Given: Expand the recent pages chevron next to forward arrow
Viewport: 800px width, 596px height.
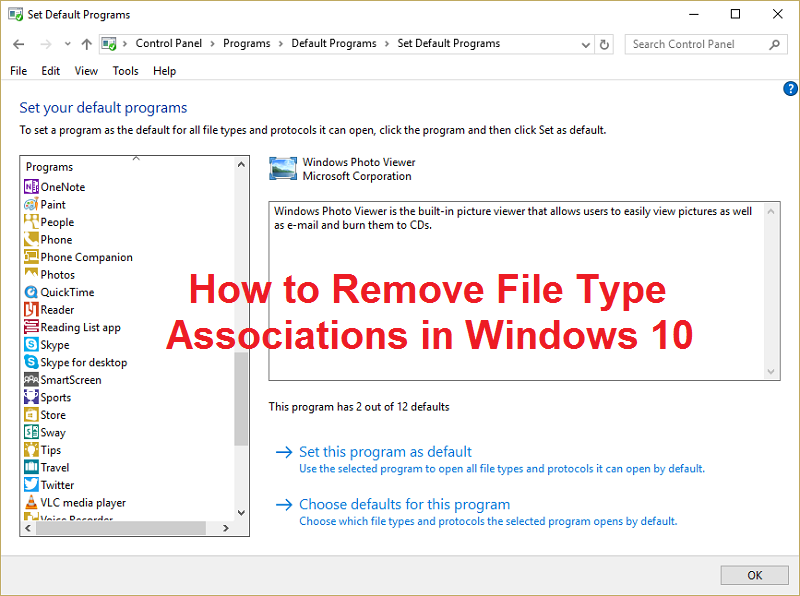Looking at the screenshot, I should coord(66,44).
